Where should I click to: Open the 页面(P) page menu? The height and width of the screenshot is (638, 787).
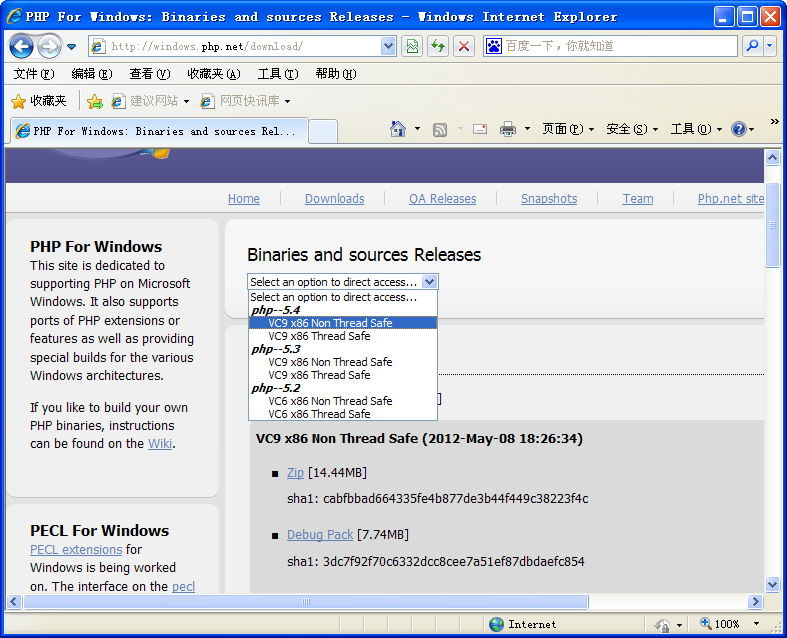coord(568,130)
